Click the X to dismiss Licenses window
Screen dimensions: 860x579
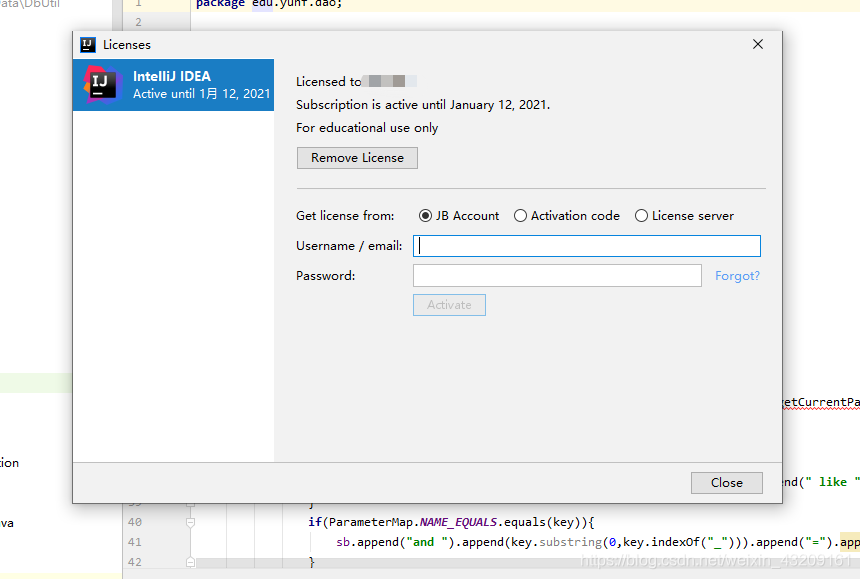point(758,44)
